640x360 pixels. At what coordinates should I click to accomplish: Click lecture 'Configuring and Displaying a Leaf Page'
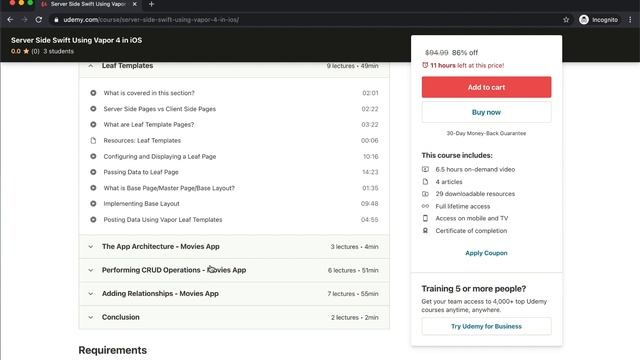click(x=160, y=156)
